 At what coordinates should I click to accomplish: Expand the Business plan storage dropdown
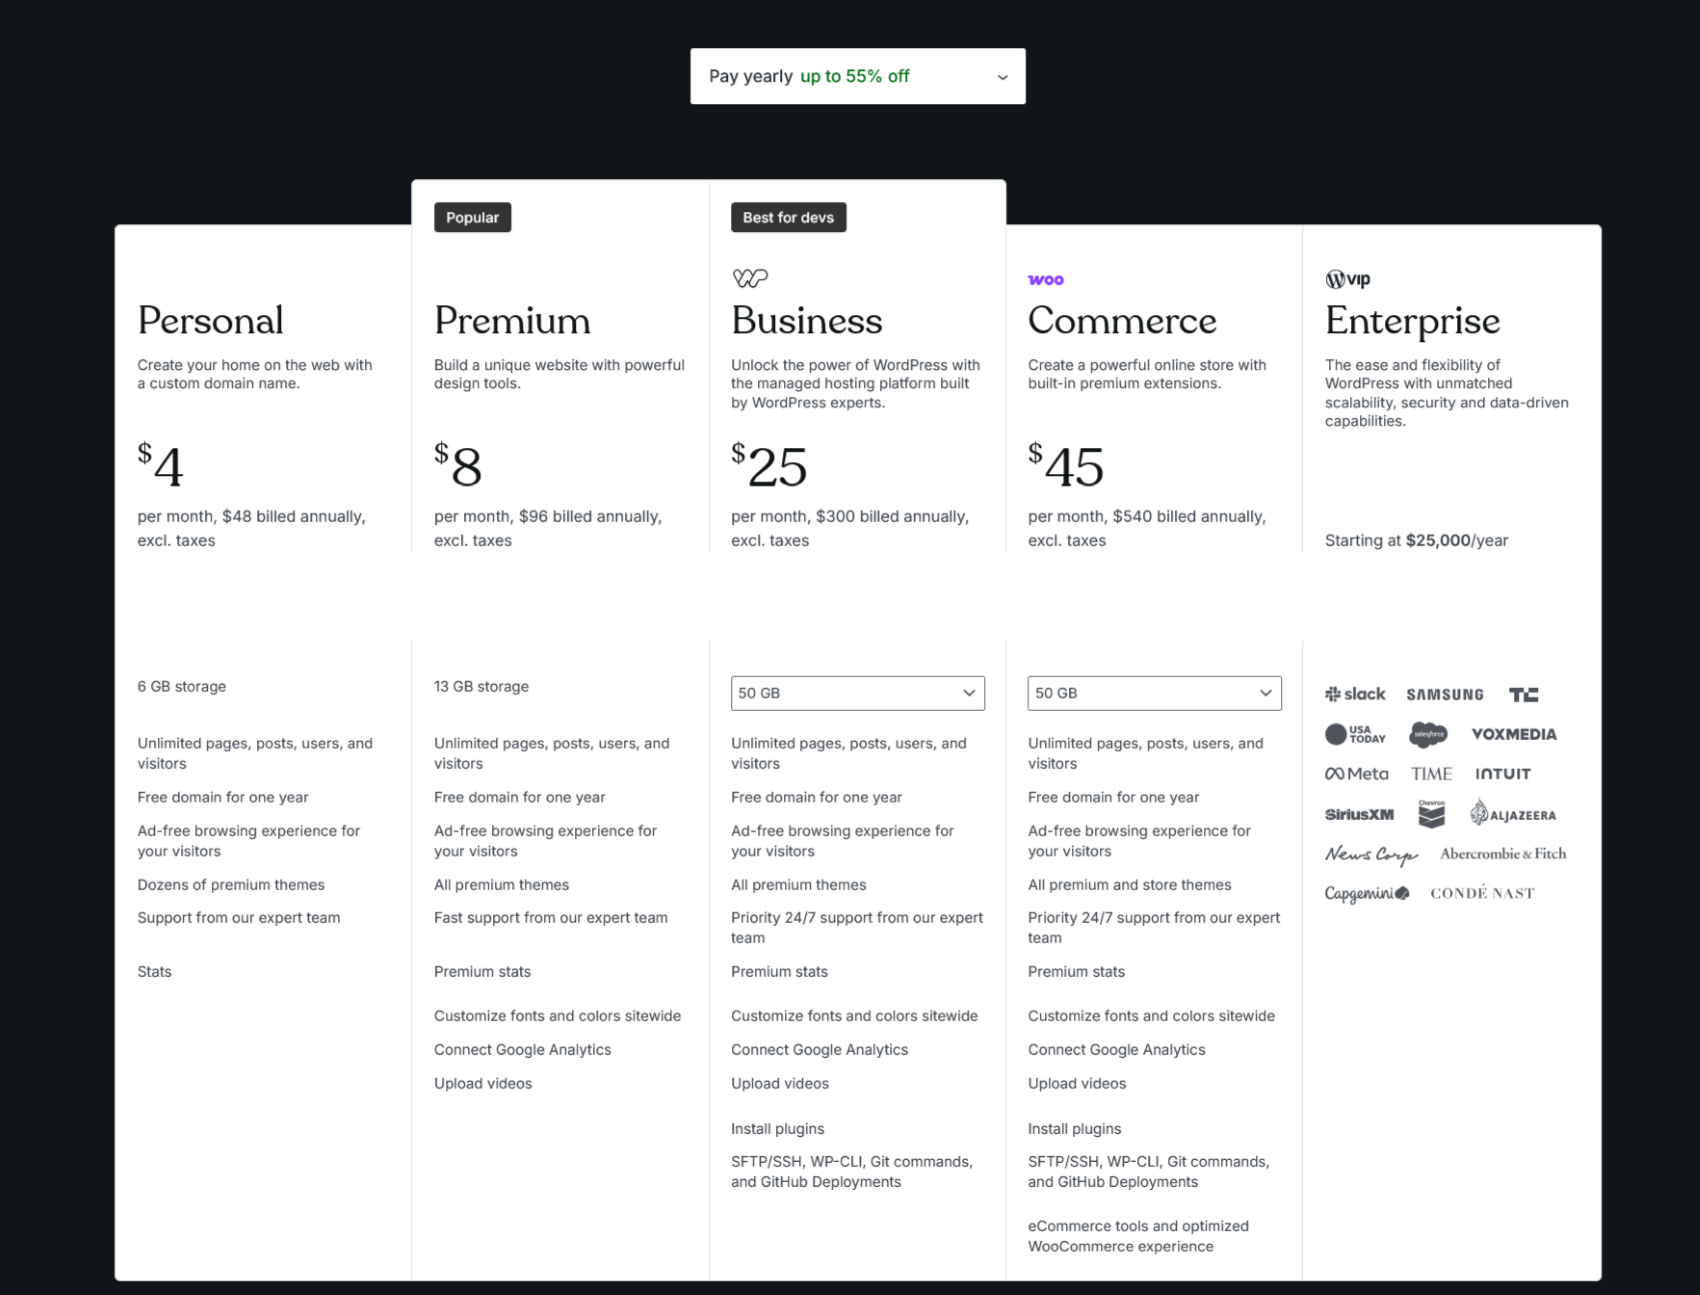tap(857, 693)
